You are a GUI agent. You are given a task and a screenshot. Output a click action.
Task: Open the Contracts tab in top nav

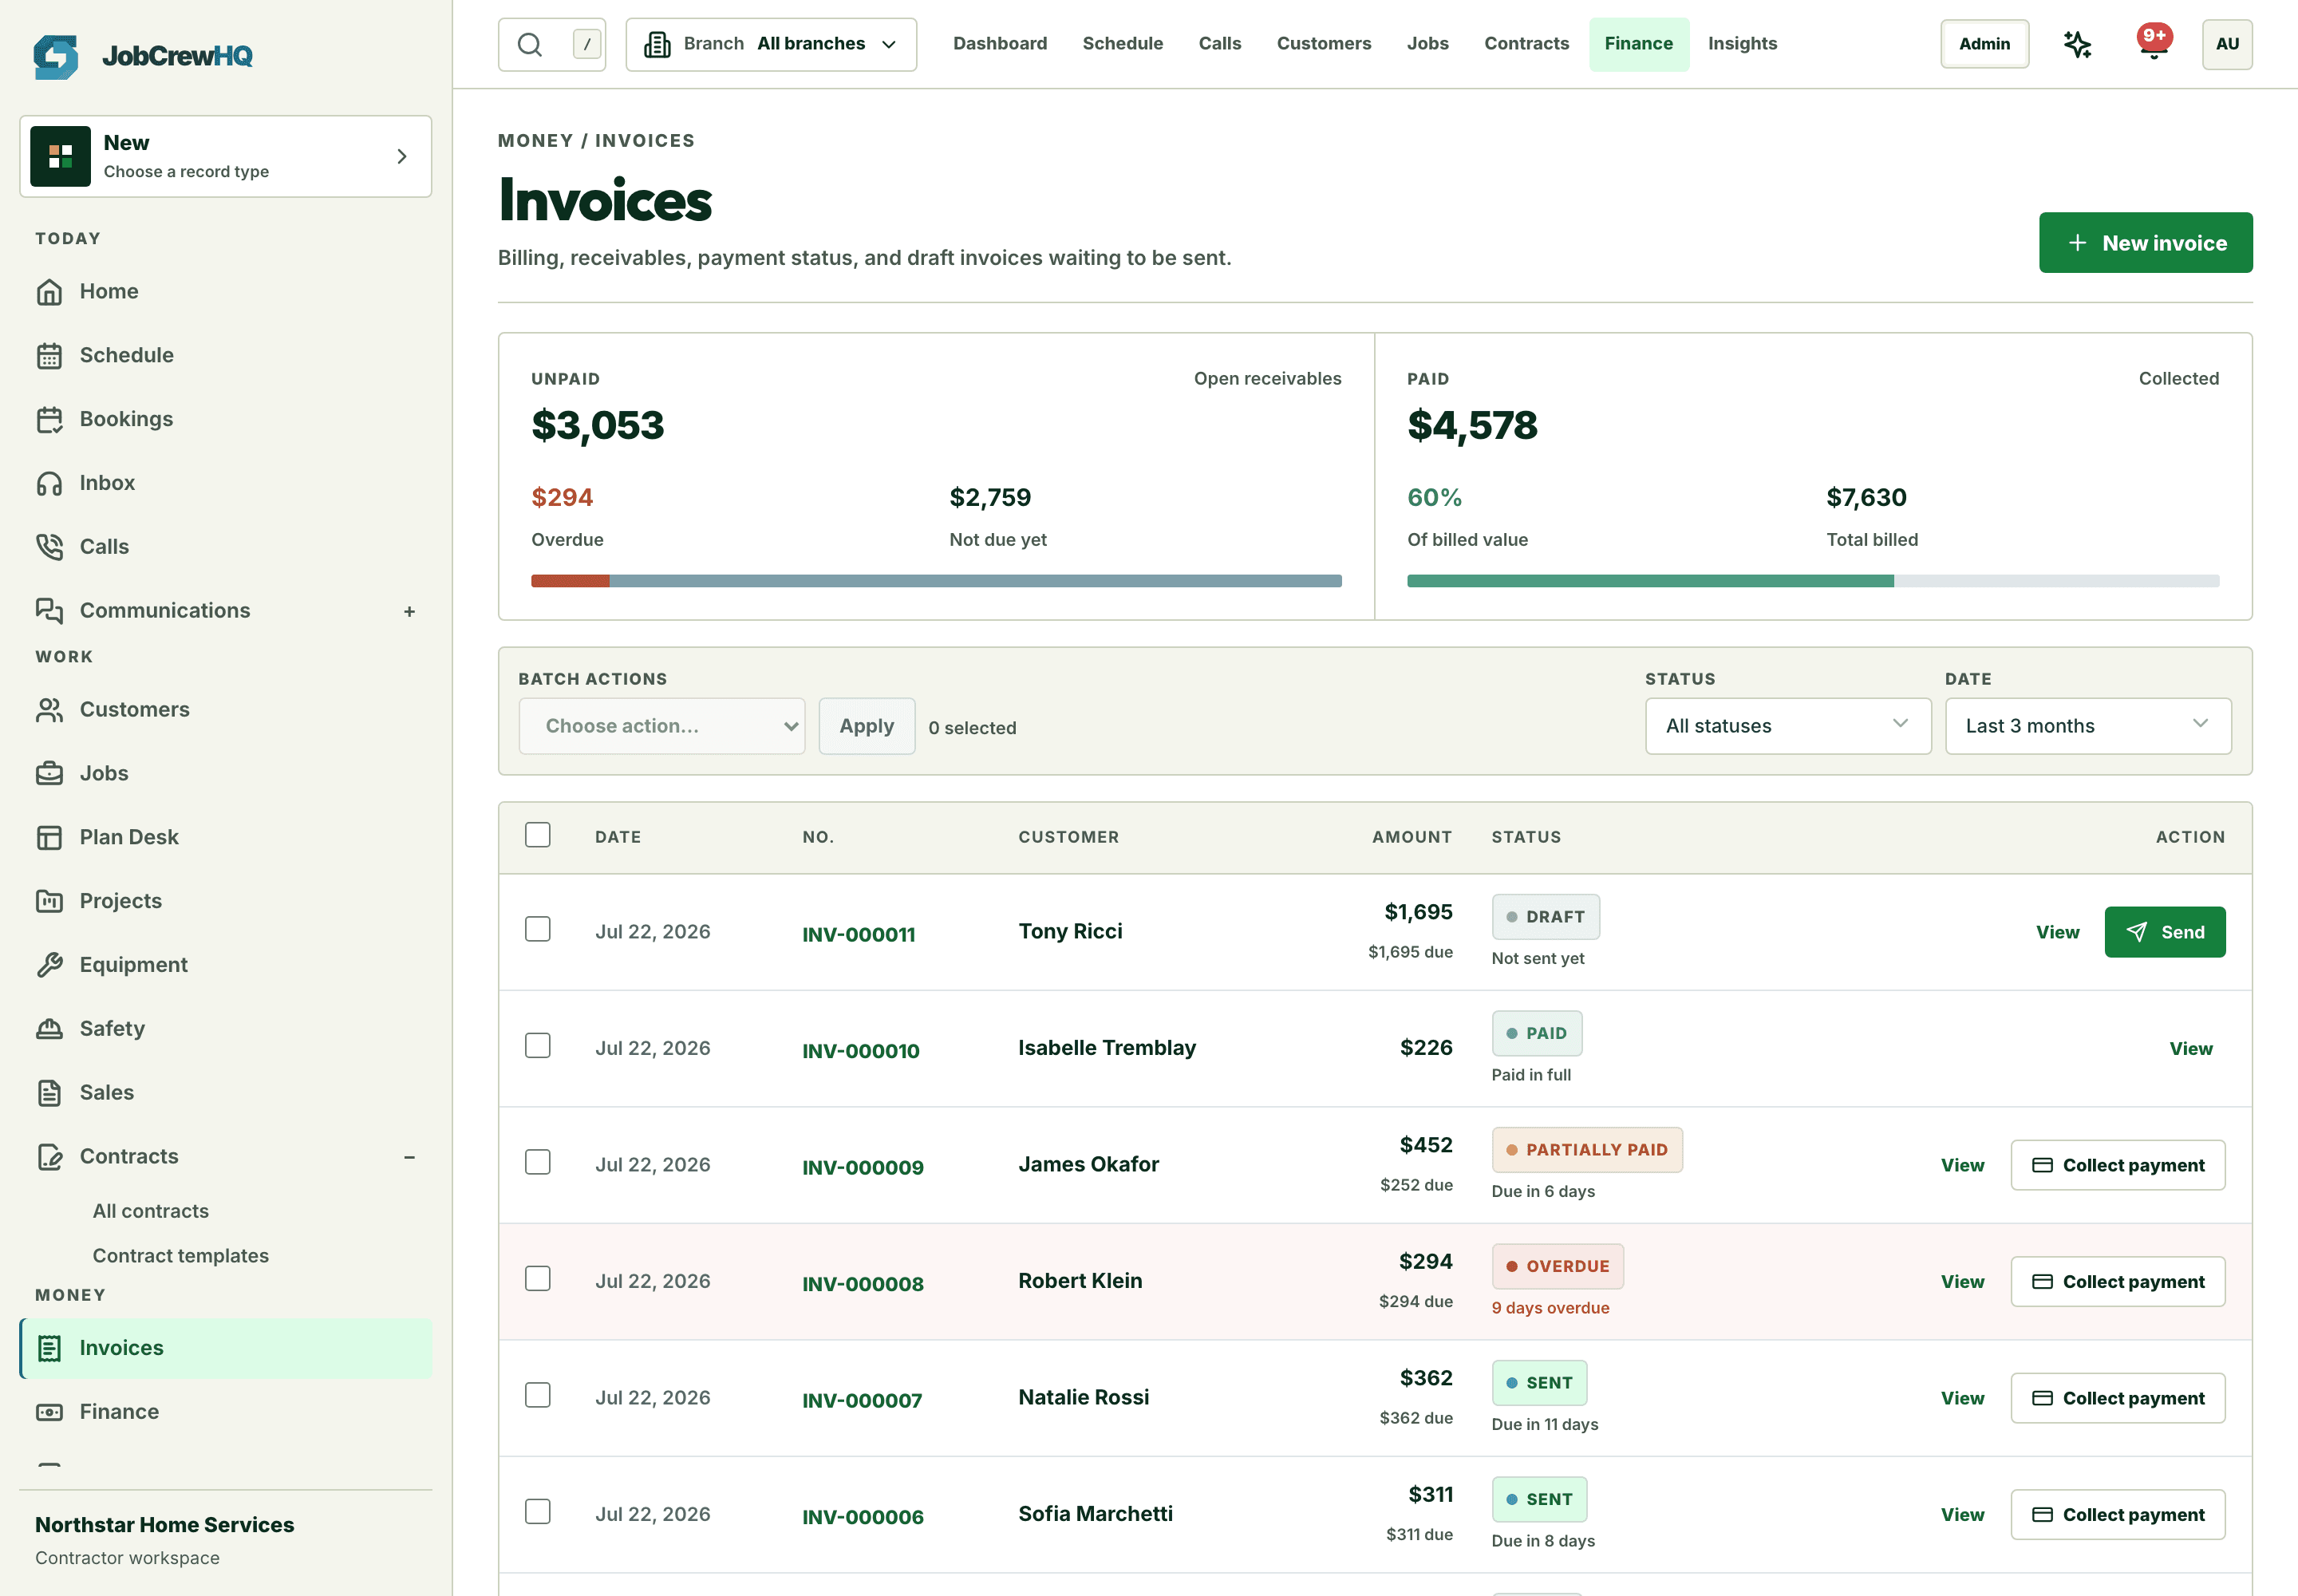pos(1526,44)
